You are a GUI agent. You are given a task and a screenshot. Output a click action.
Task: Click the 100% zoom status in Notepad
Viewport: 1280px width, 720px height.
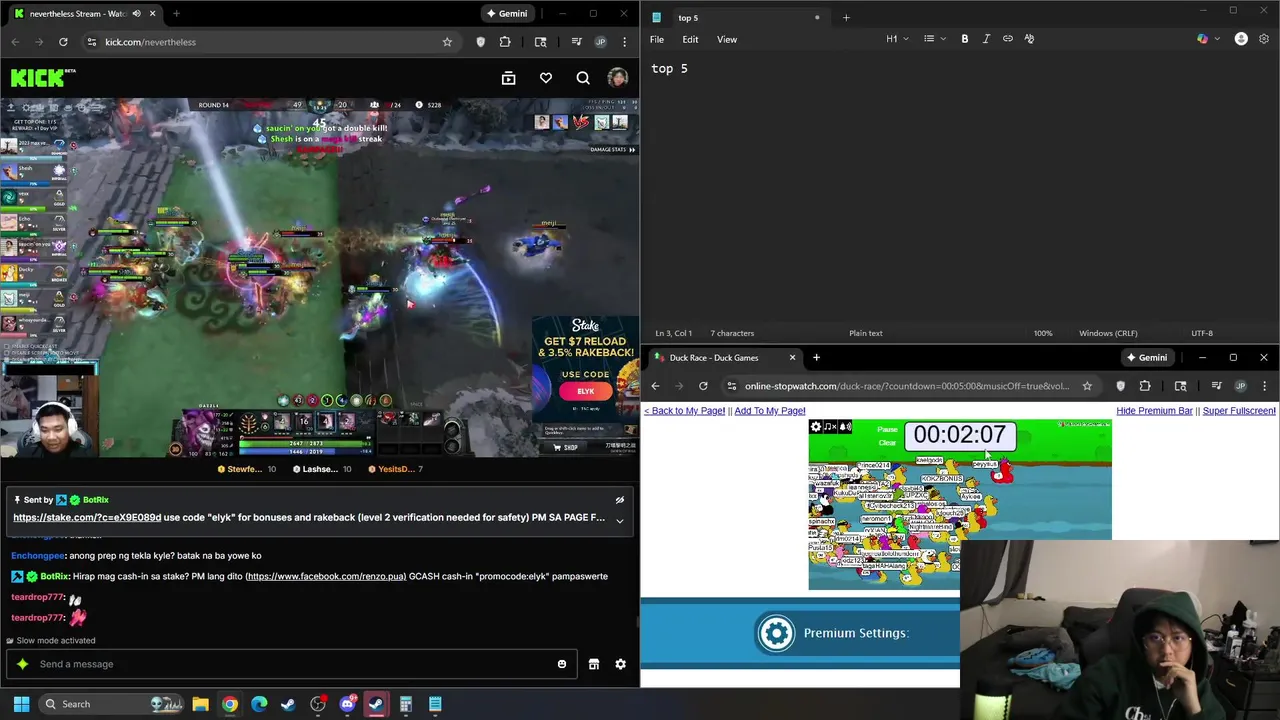[1043, 333]
